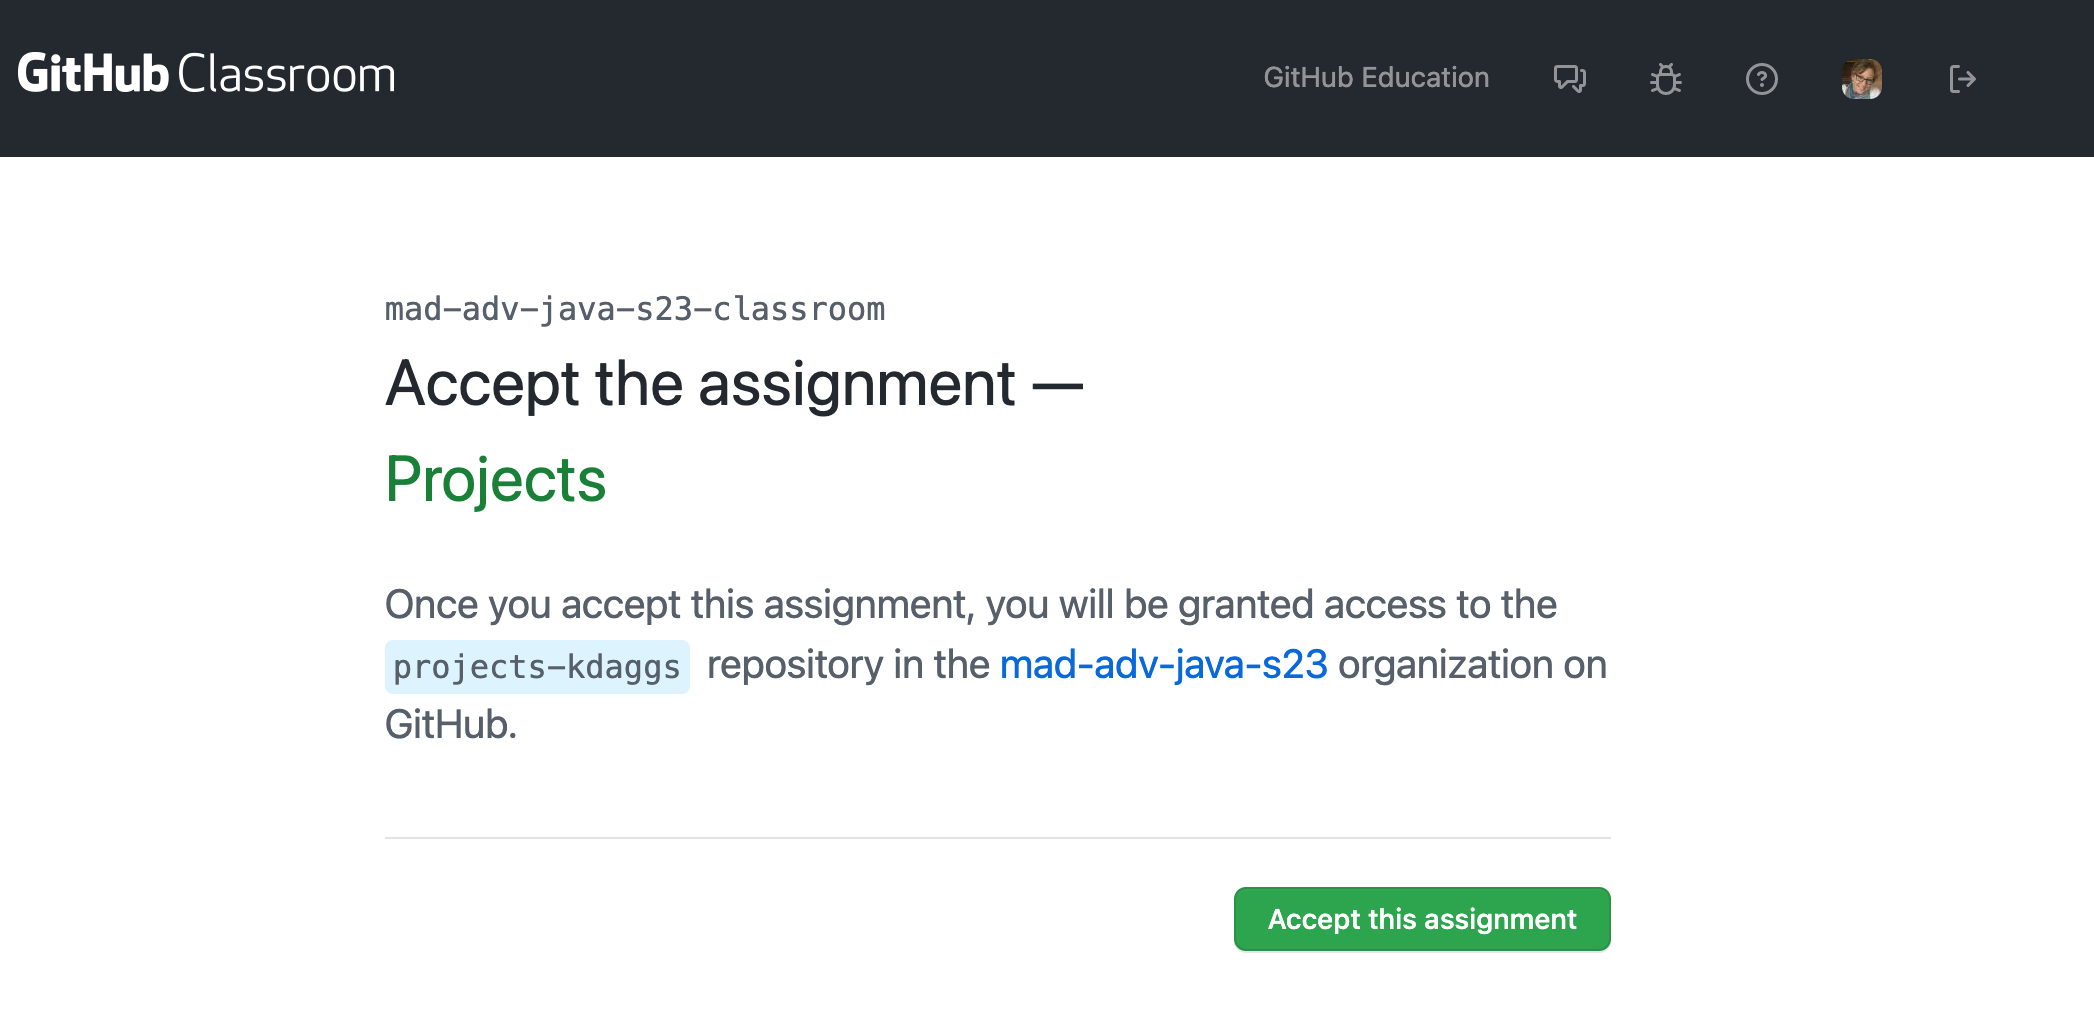Click the sign out arrow icon
Viewport: 2094px width, 1014px height.
click(1962, 78)
